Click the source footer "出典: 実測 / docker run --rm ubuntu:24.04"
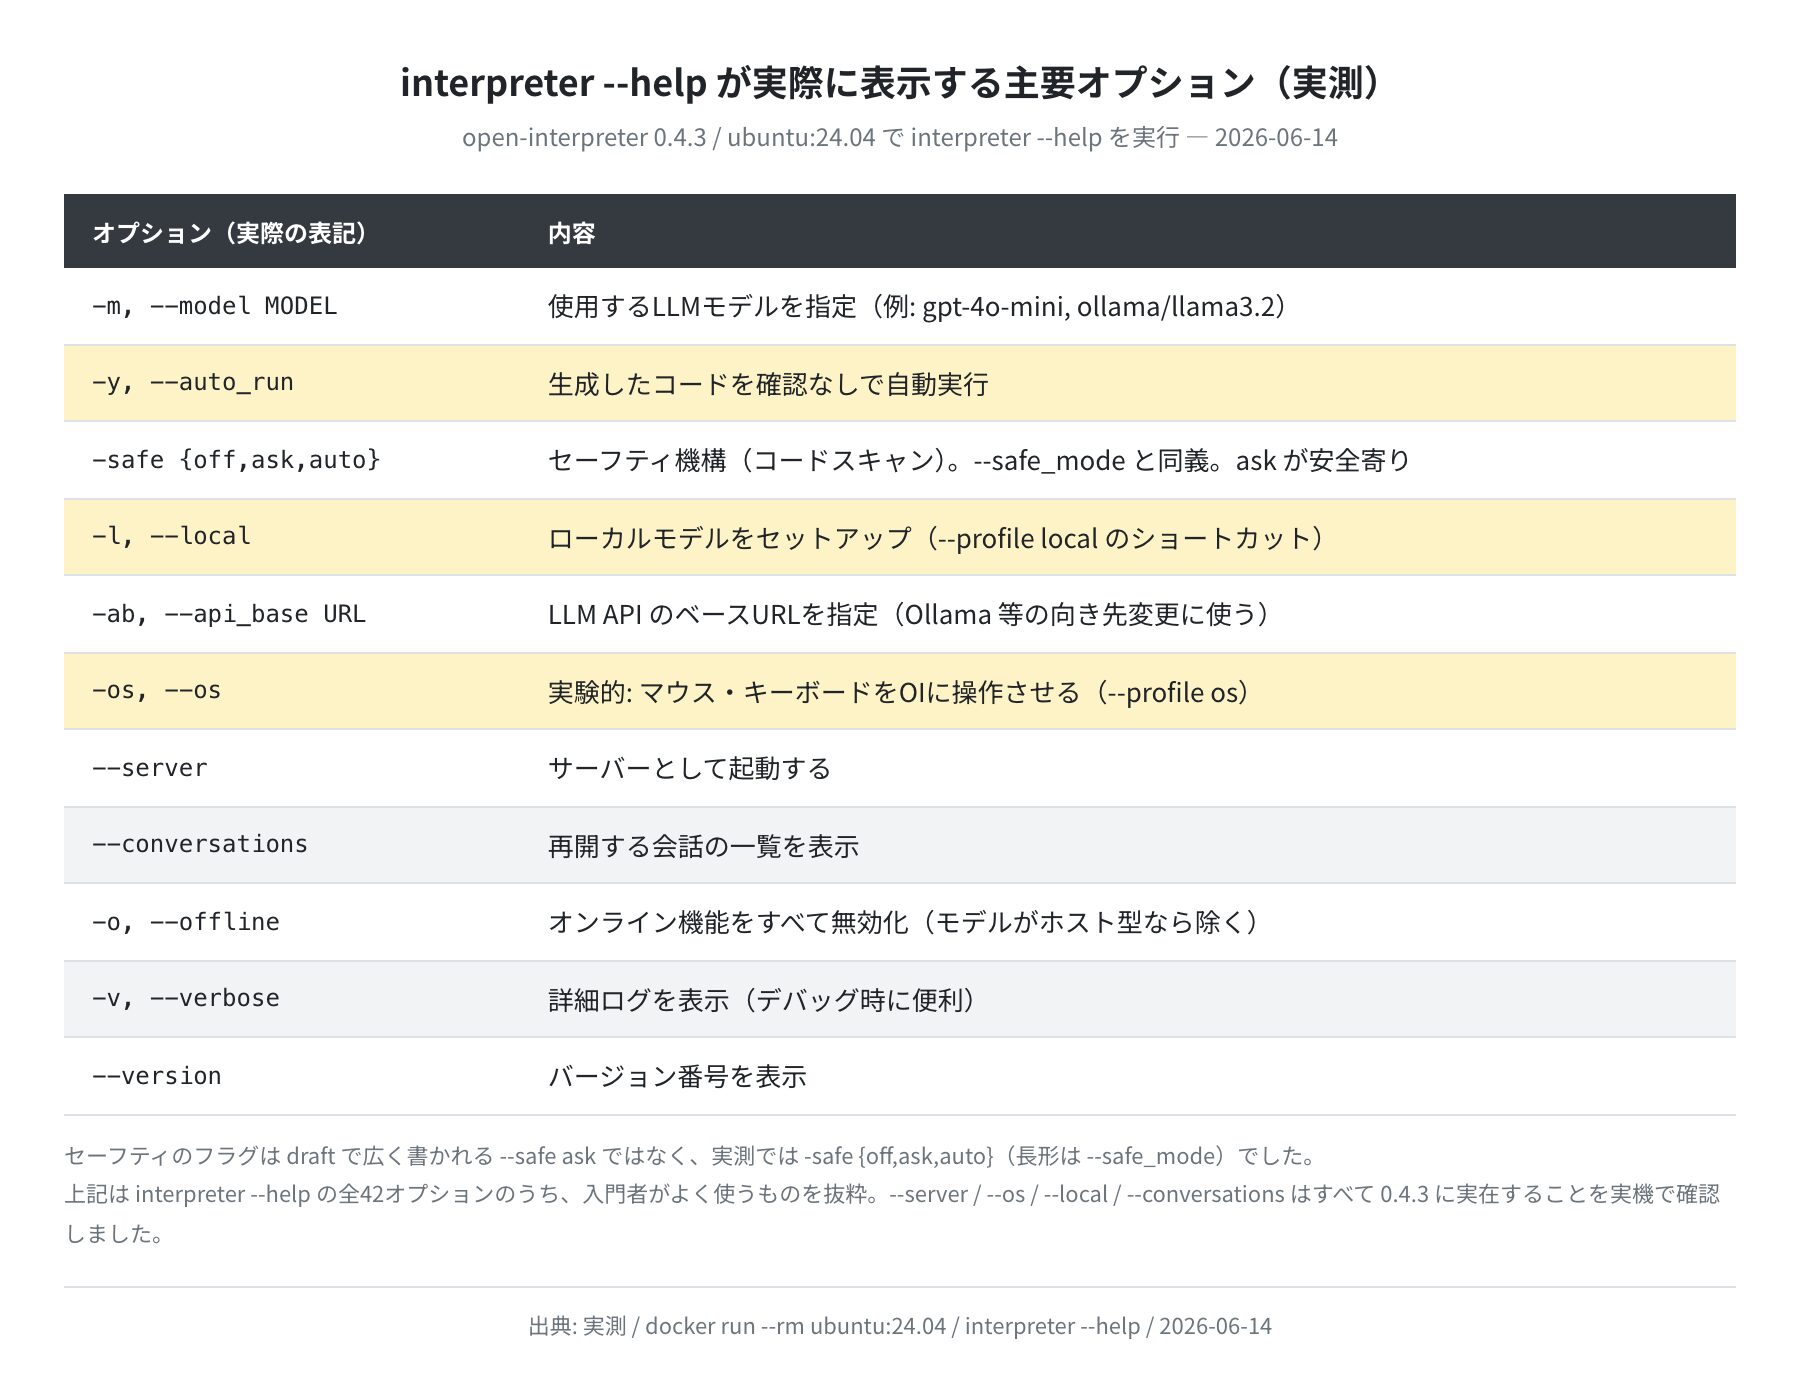1800x1382 pixels. coord(900,1326)
